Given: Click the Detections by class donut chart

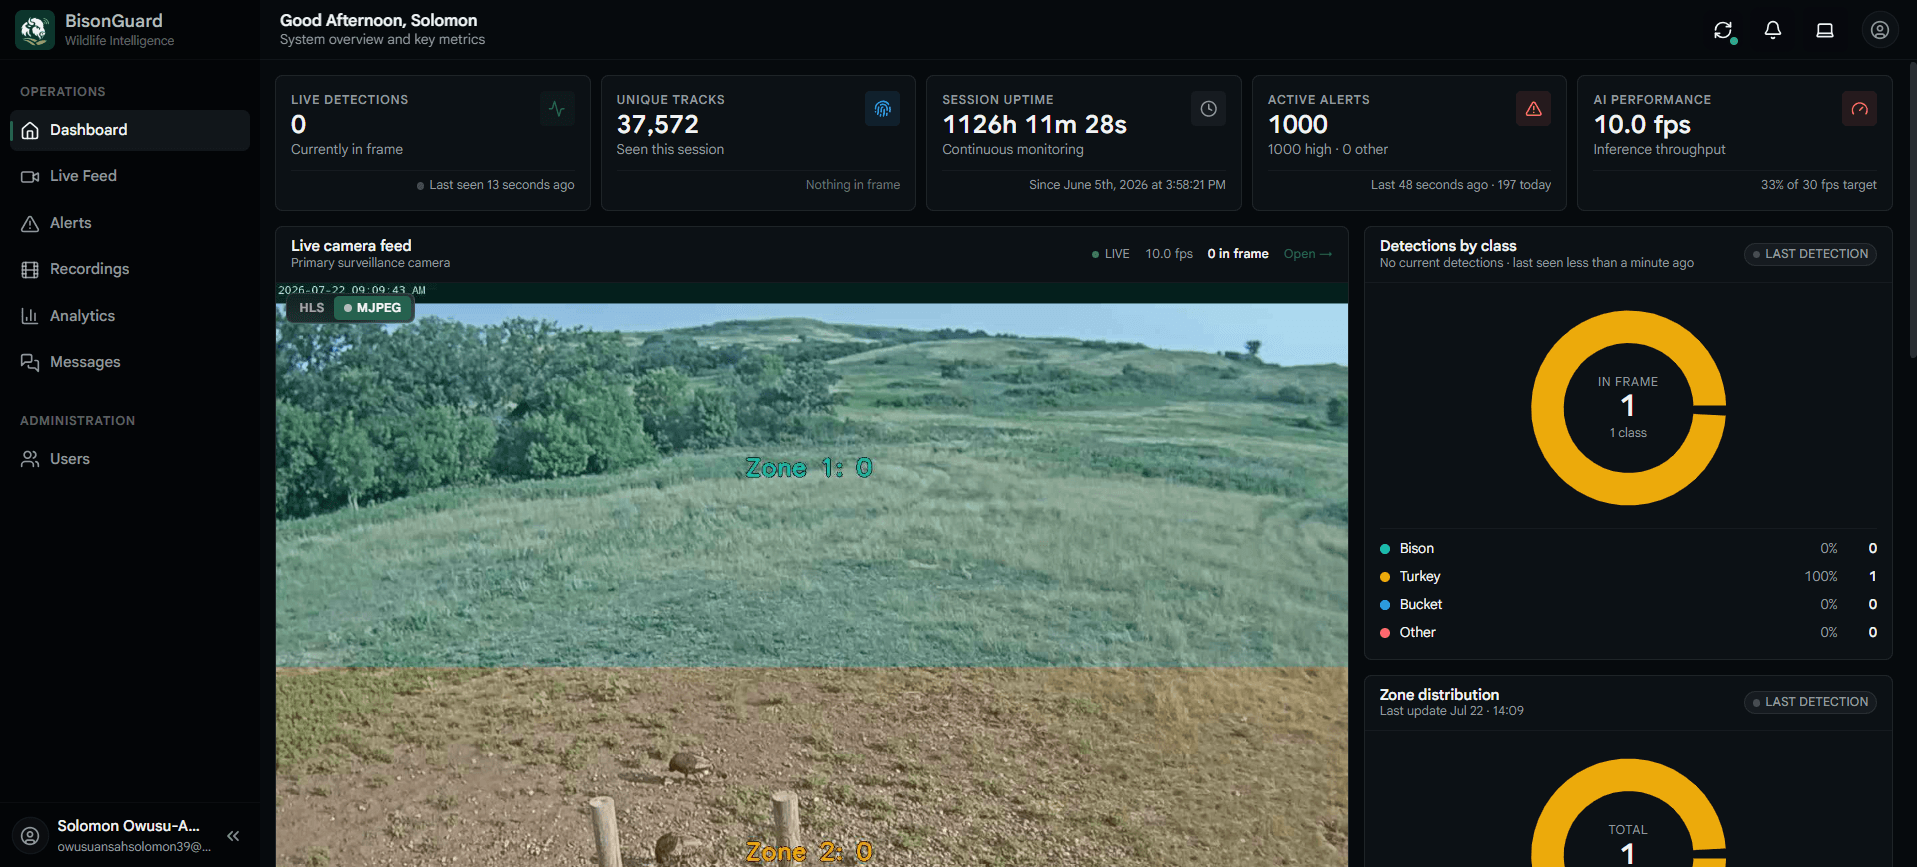Looking at the screenshot, I should [x=1628, y=407].
